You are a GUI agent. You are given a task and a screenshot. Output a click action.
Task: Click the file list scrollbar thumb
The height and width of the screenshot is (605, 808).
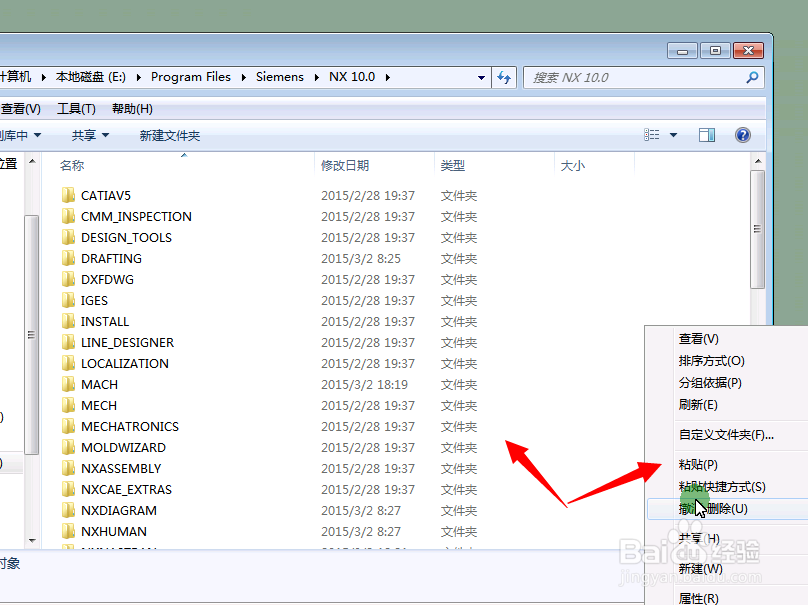pyautogui.click(x=757, y=229)
